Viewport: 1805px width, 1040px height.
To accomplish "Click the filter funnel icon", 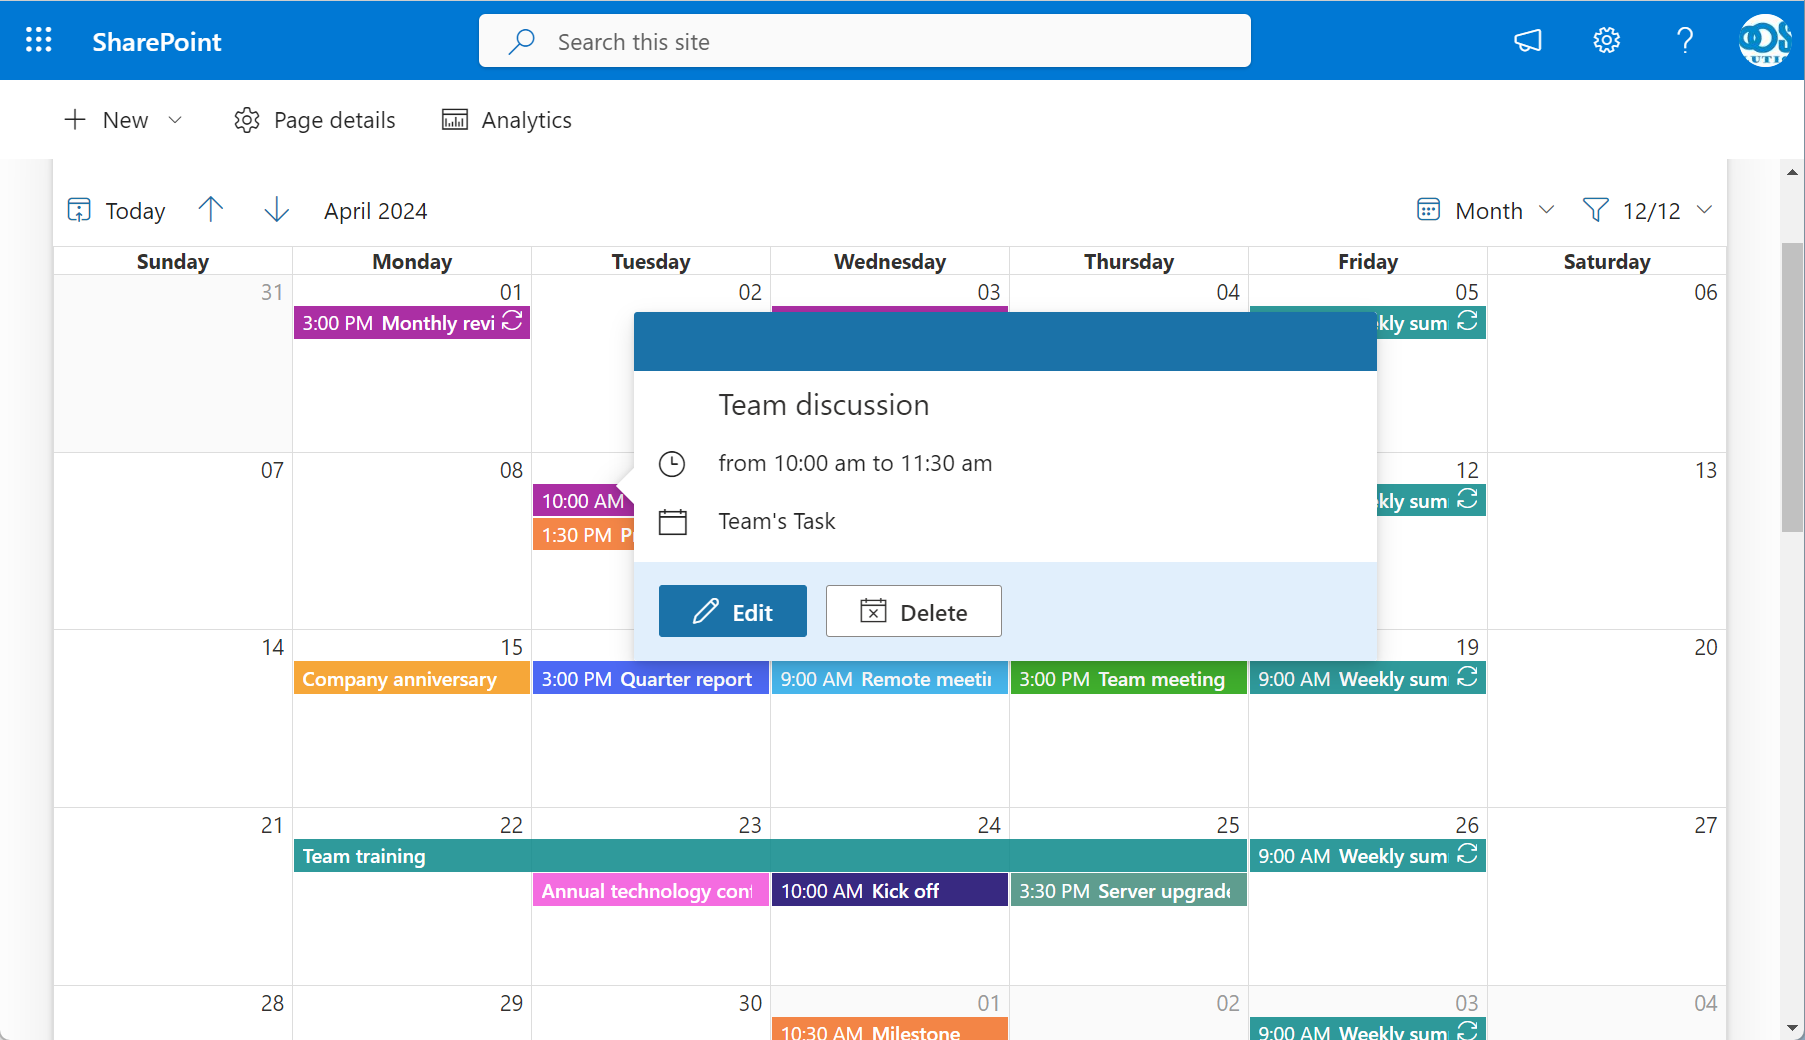I will click(1595, 209).
